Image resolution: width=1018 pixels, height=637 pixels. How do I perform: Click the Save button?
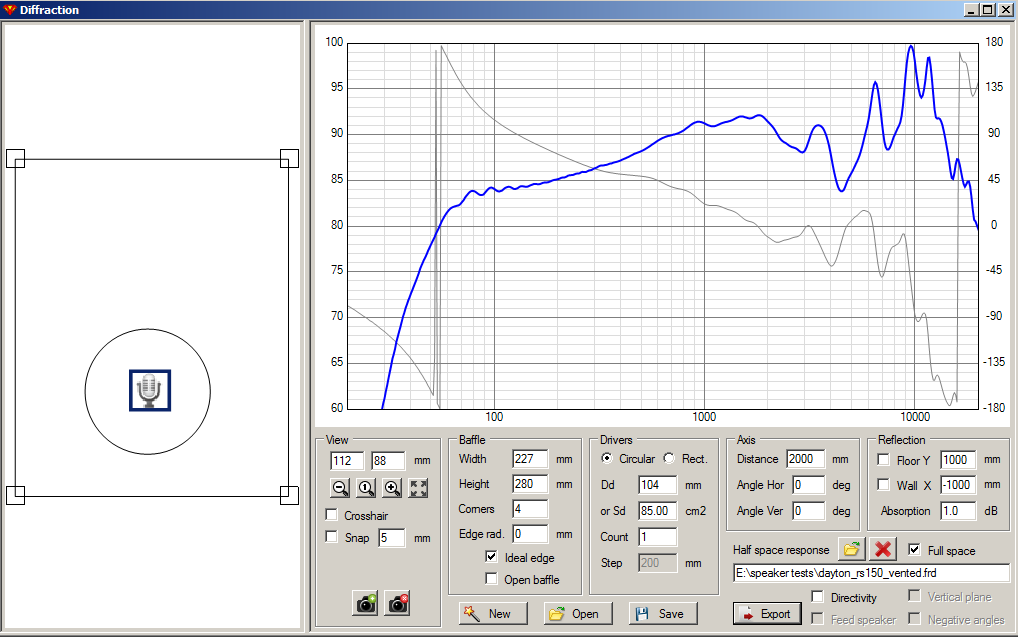coord(663,614)
